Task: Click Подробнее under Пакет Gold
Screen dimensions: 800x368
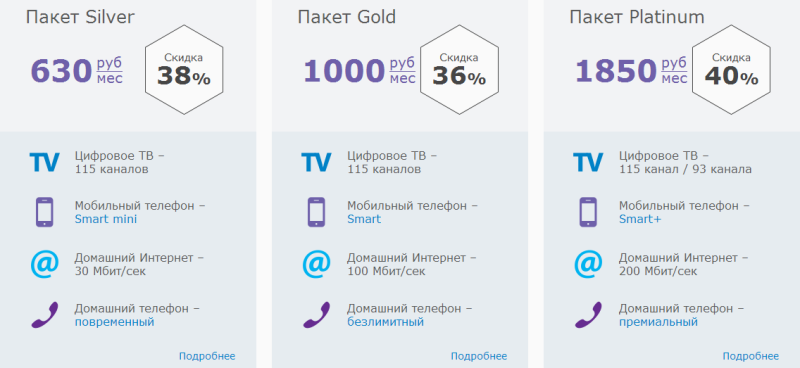Action: [479, 356]
